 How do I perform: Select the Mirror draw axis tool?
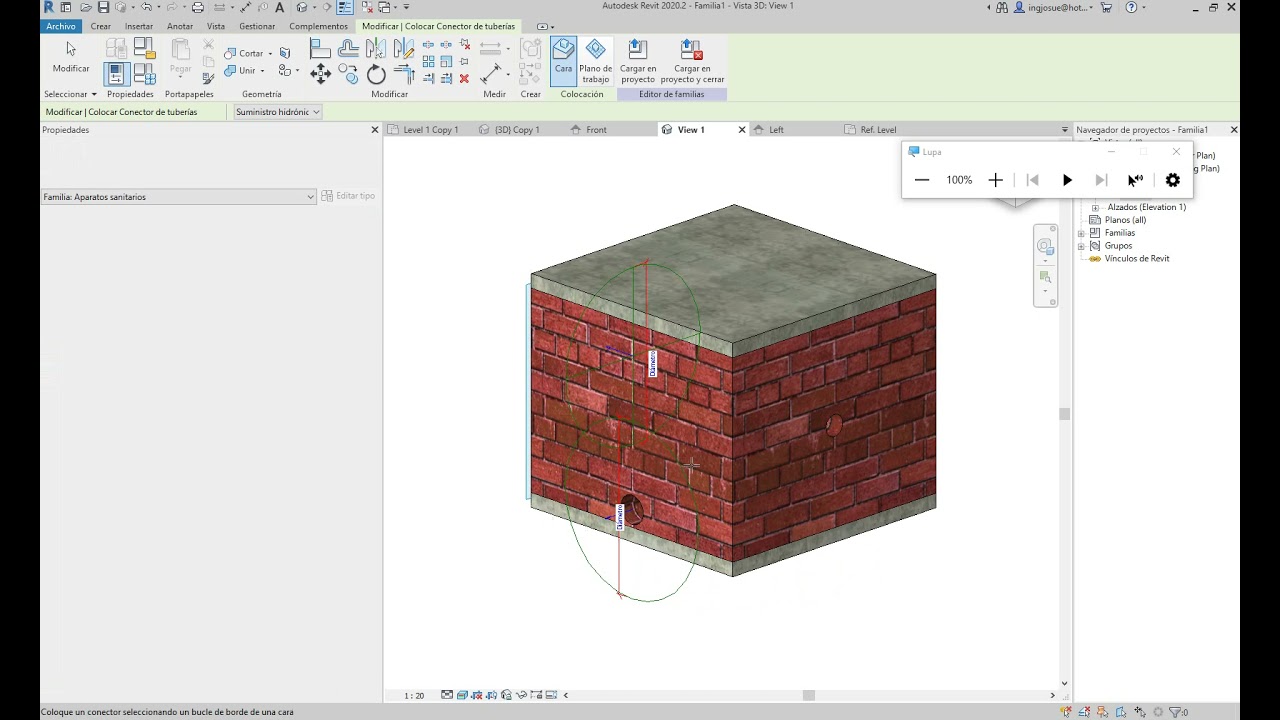(403, 48)
